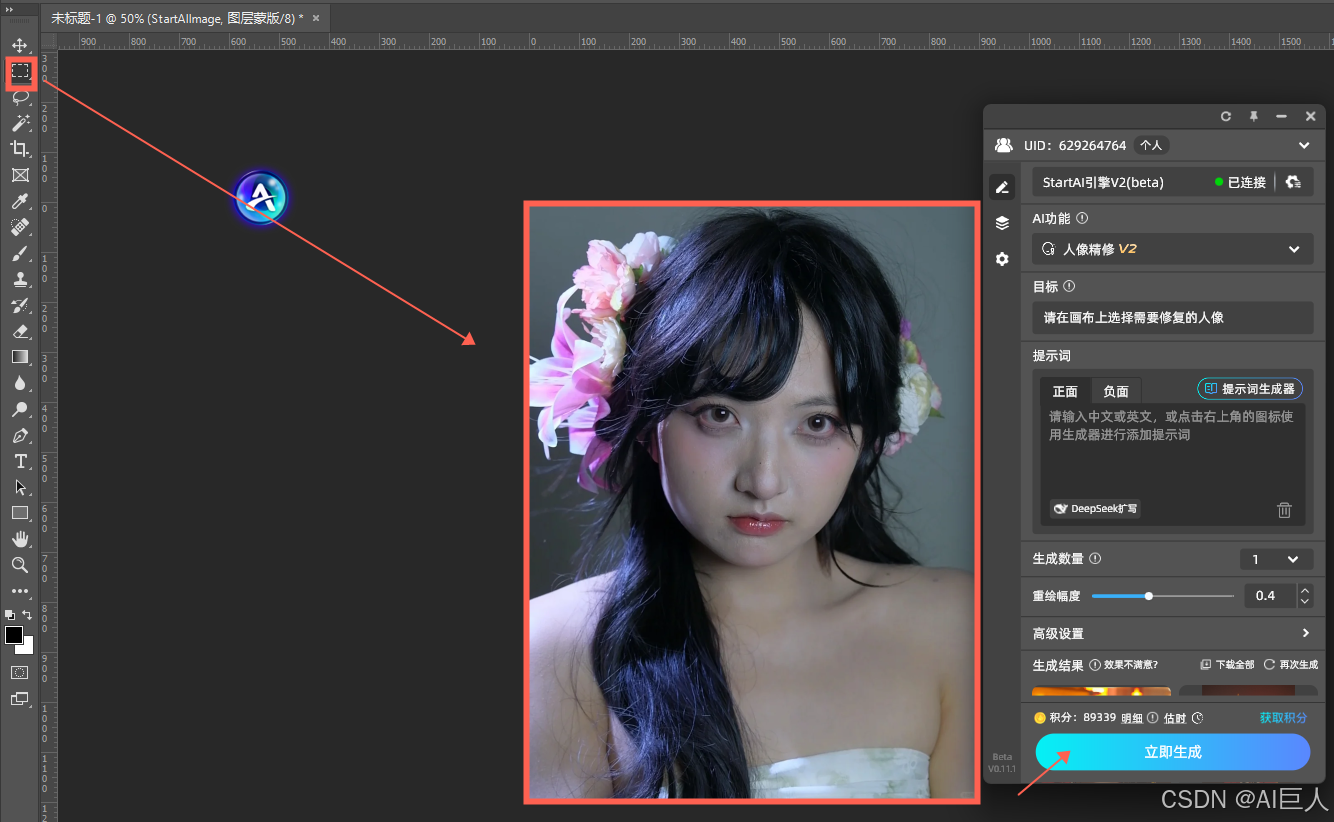The image size is (1334, 822).
Task: Show 目标 info tooltip
Action: point(1069,286)
